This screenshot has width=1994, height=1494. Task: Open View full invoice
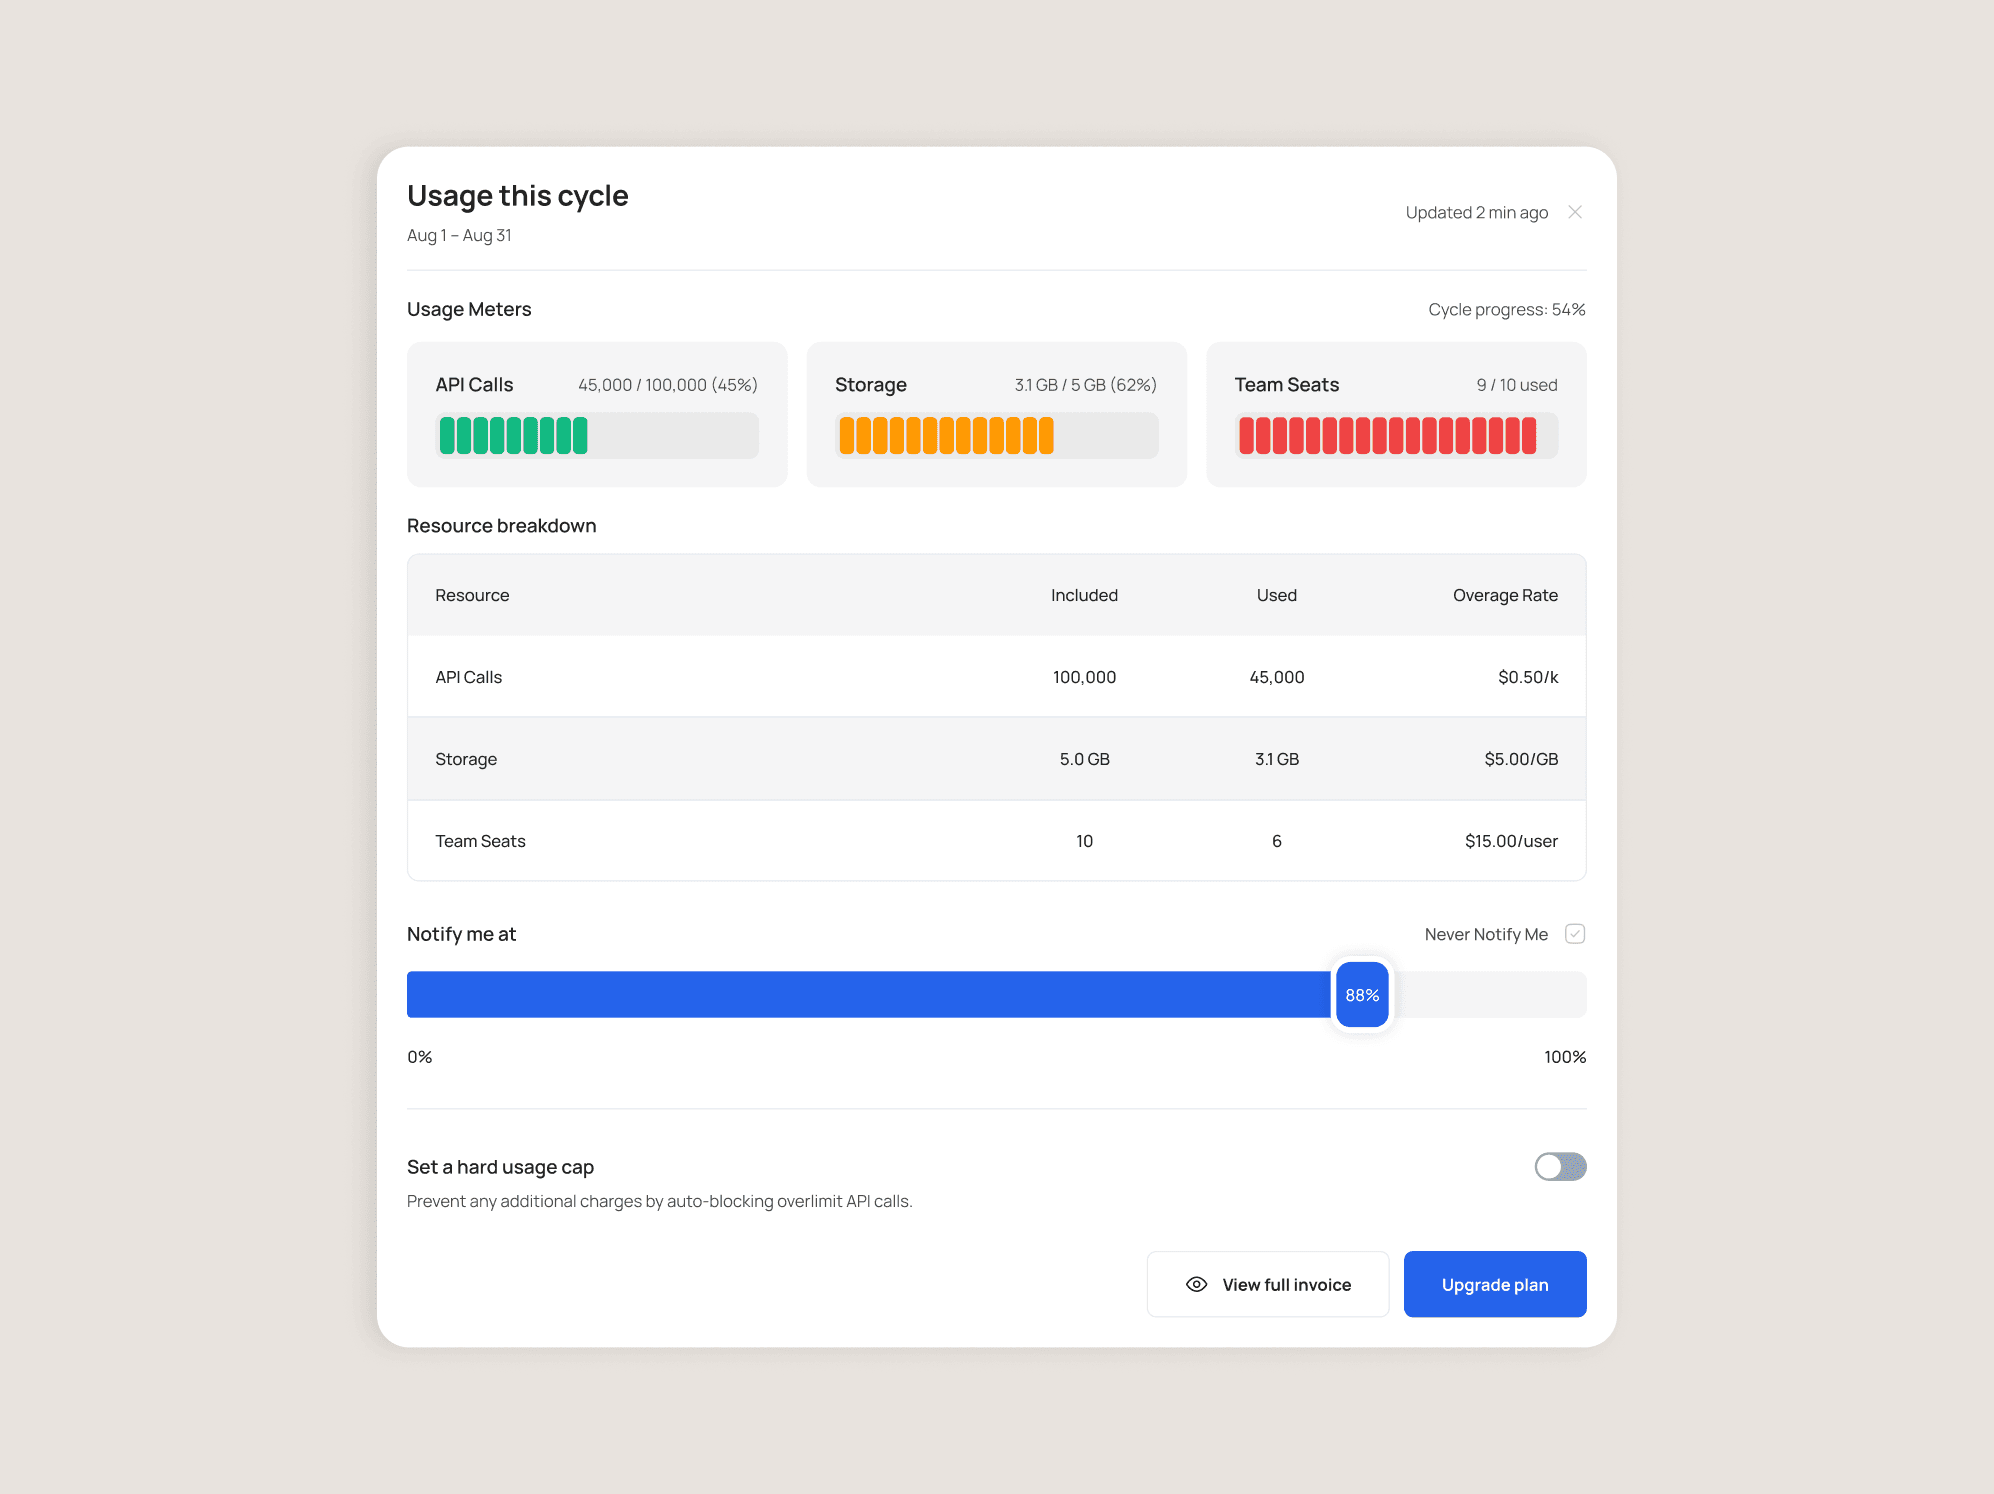[x=1268, y=1284]
